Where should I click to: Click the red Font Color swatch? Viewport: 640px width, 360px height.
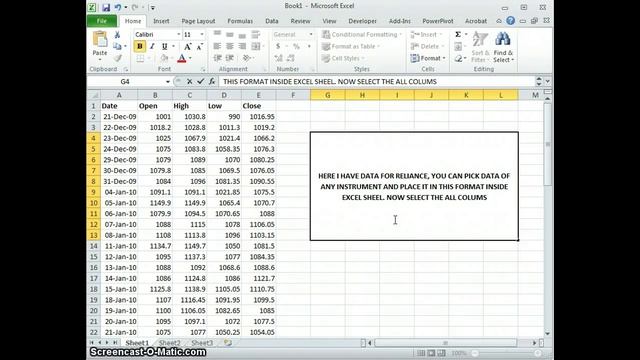[x=182, y=58]
